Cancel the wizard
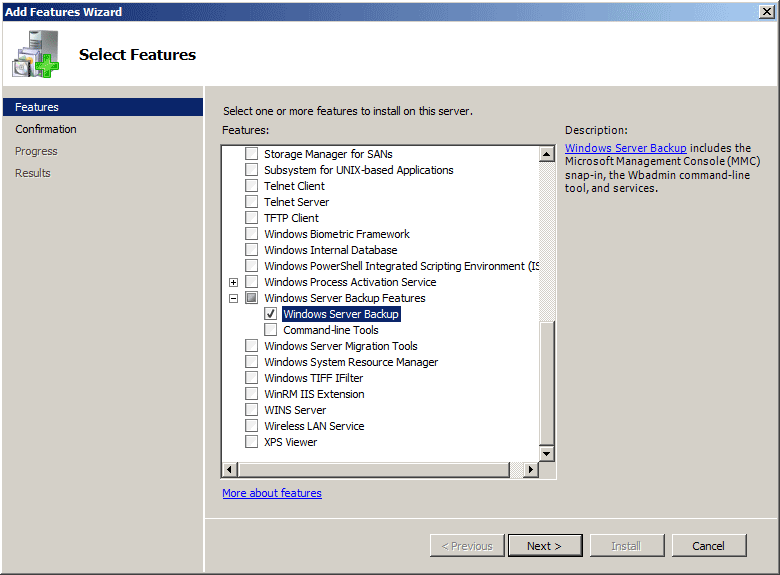 (709, 546)
